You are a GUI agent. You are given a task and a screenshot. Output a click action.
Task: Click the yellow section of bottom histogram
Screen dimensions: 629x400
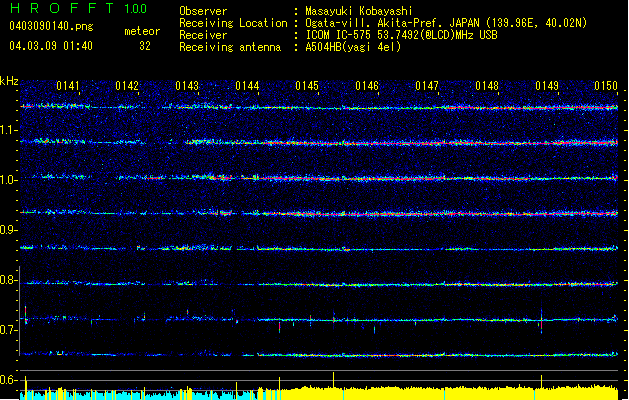pos(450,393)
